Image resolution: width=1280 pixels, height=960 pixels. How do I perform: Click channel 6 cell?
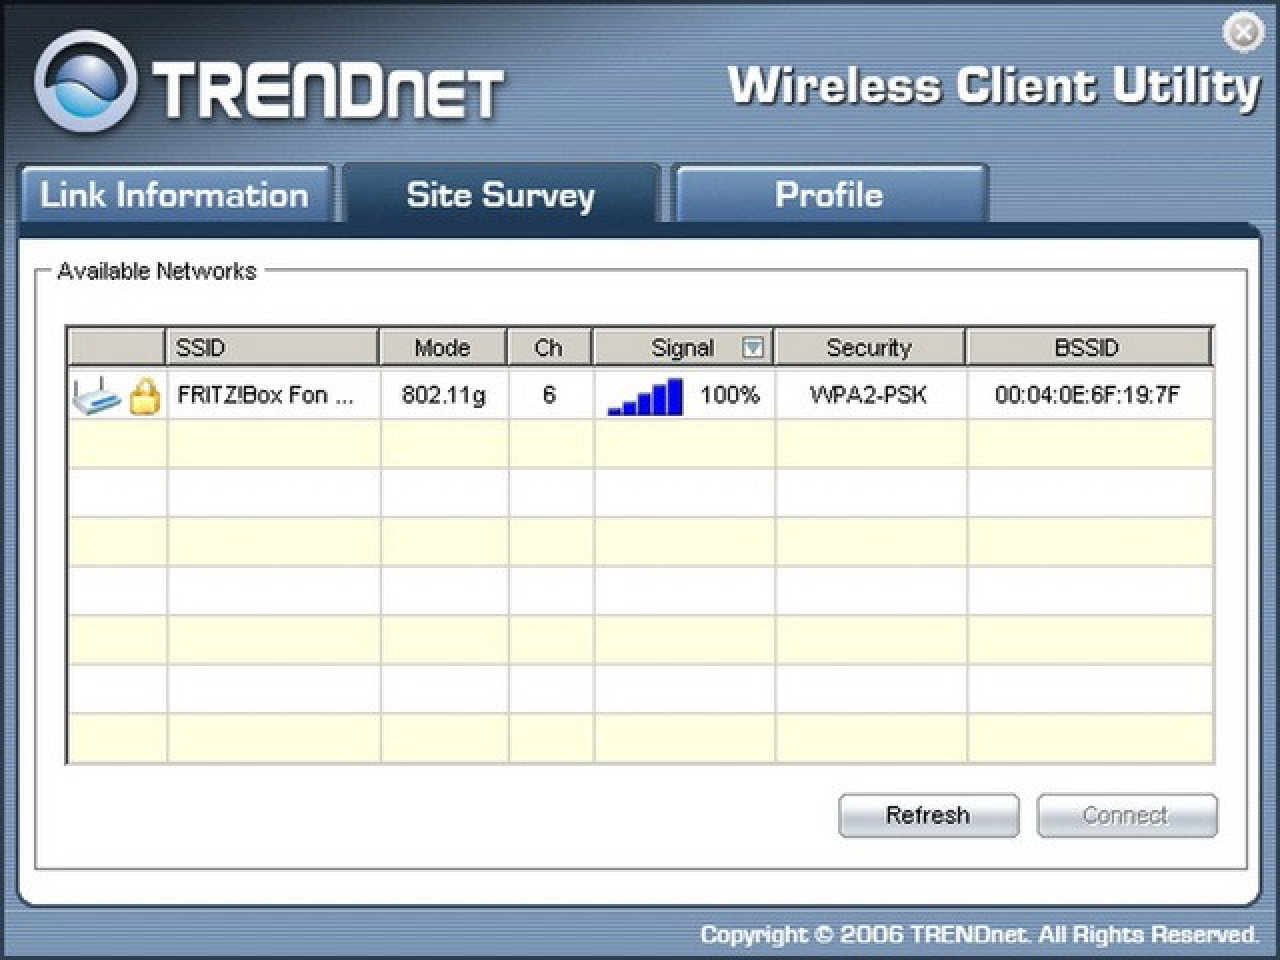549,395
